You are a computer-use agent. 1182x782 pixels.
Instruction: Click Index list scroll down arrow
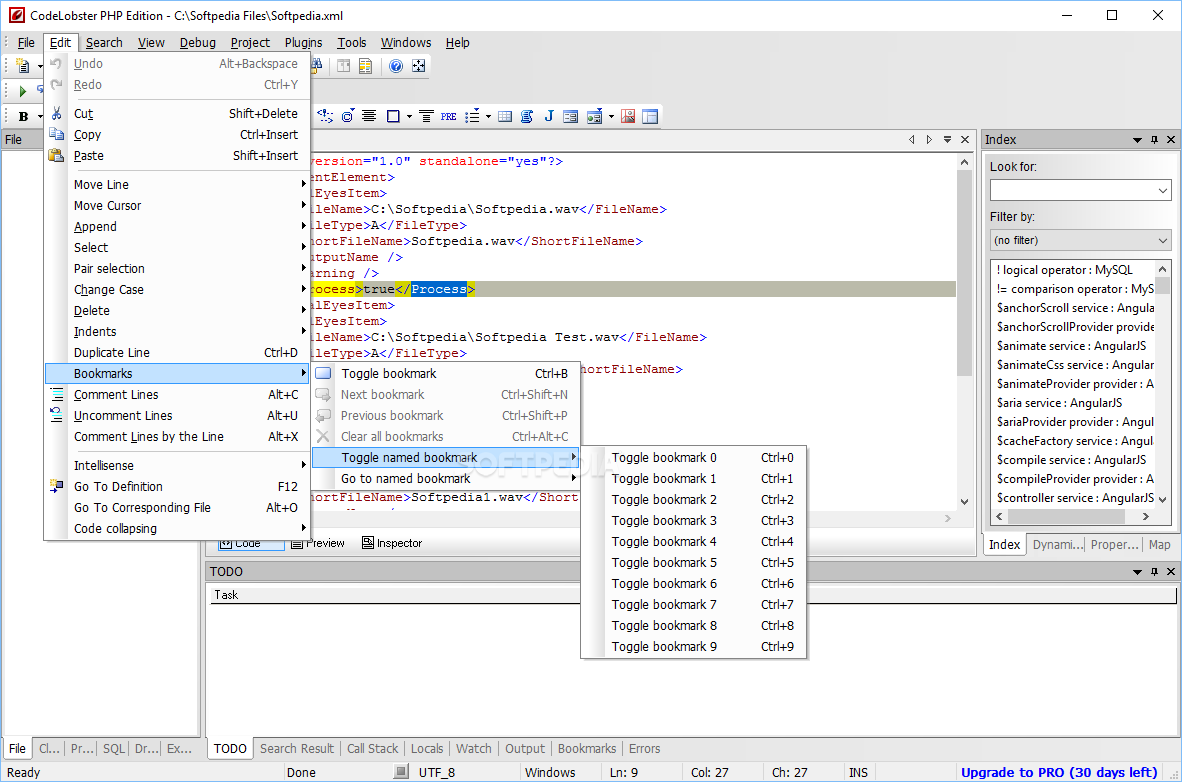click(1162, 499)
